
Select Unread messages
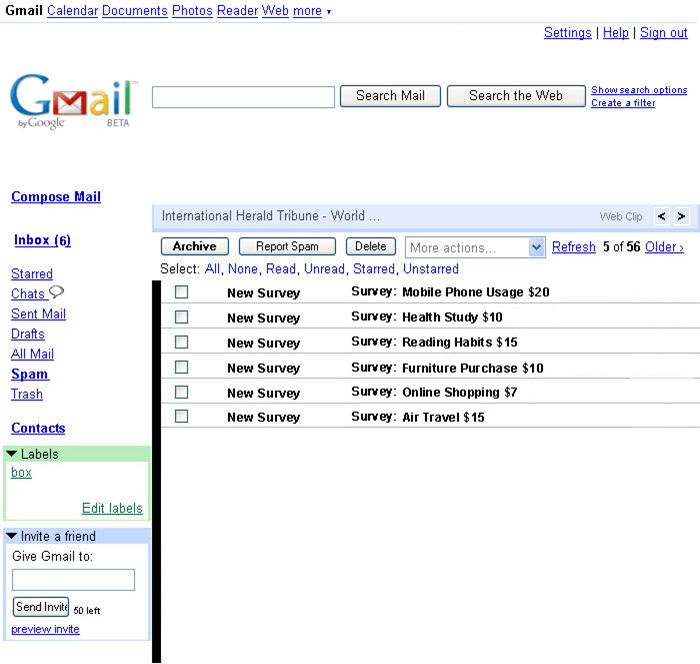(x=324, y=269)
